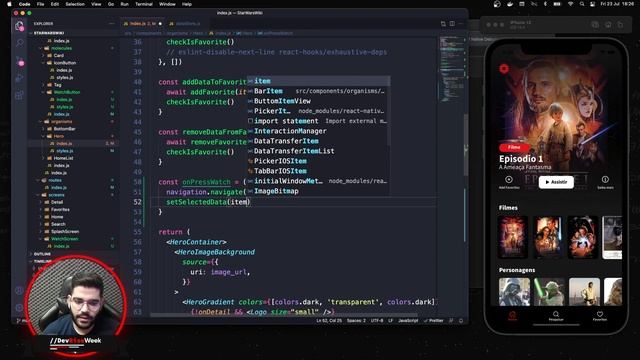Click the screenshot icon in the Simulator toolbar

[595, 25]
